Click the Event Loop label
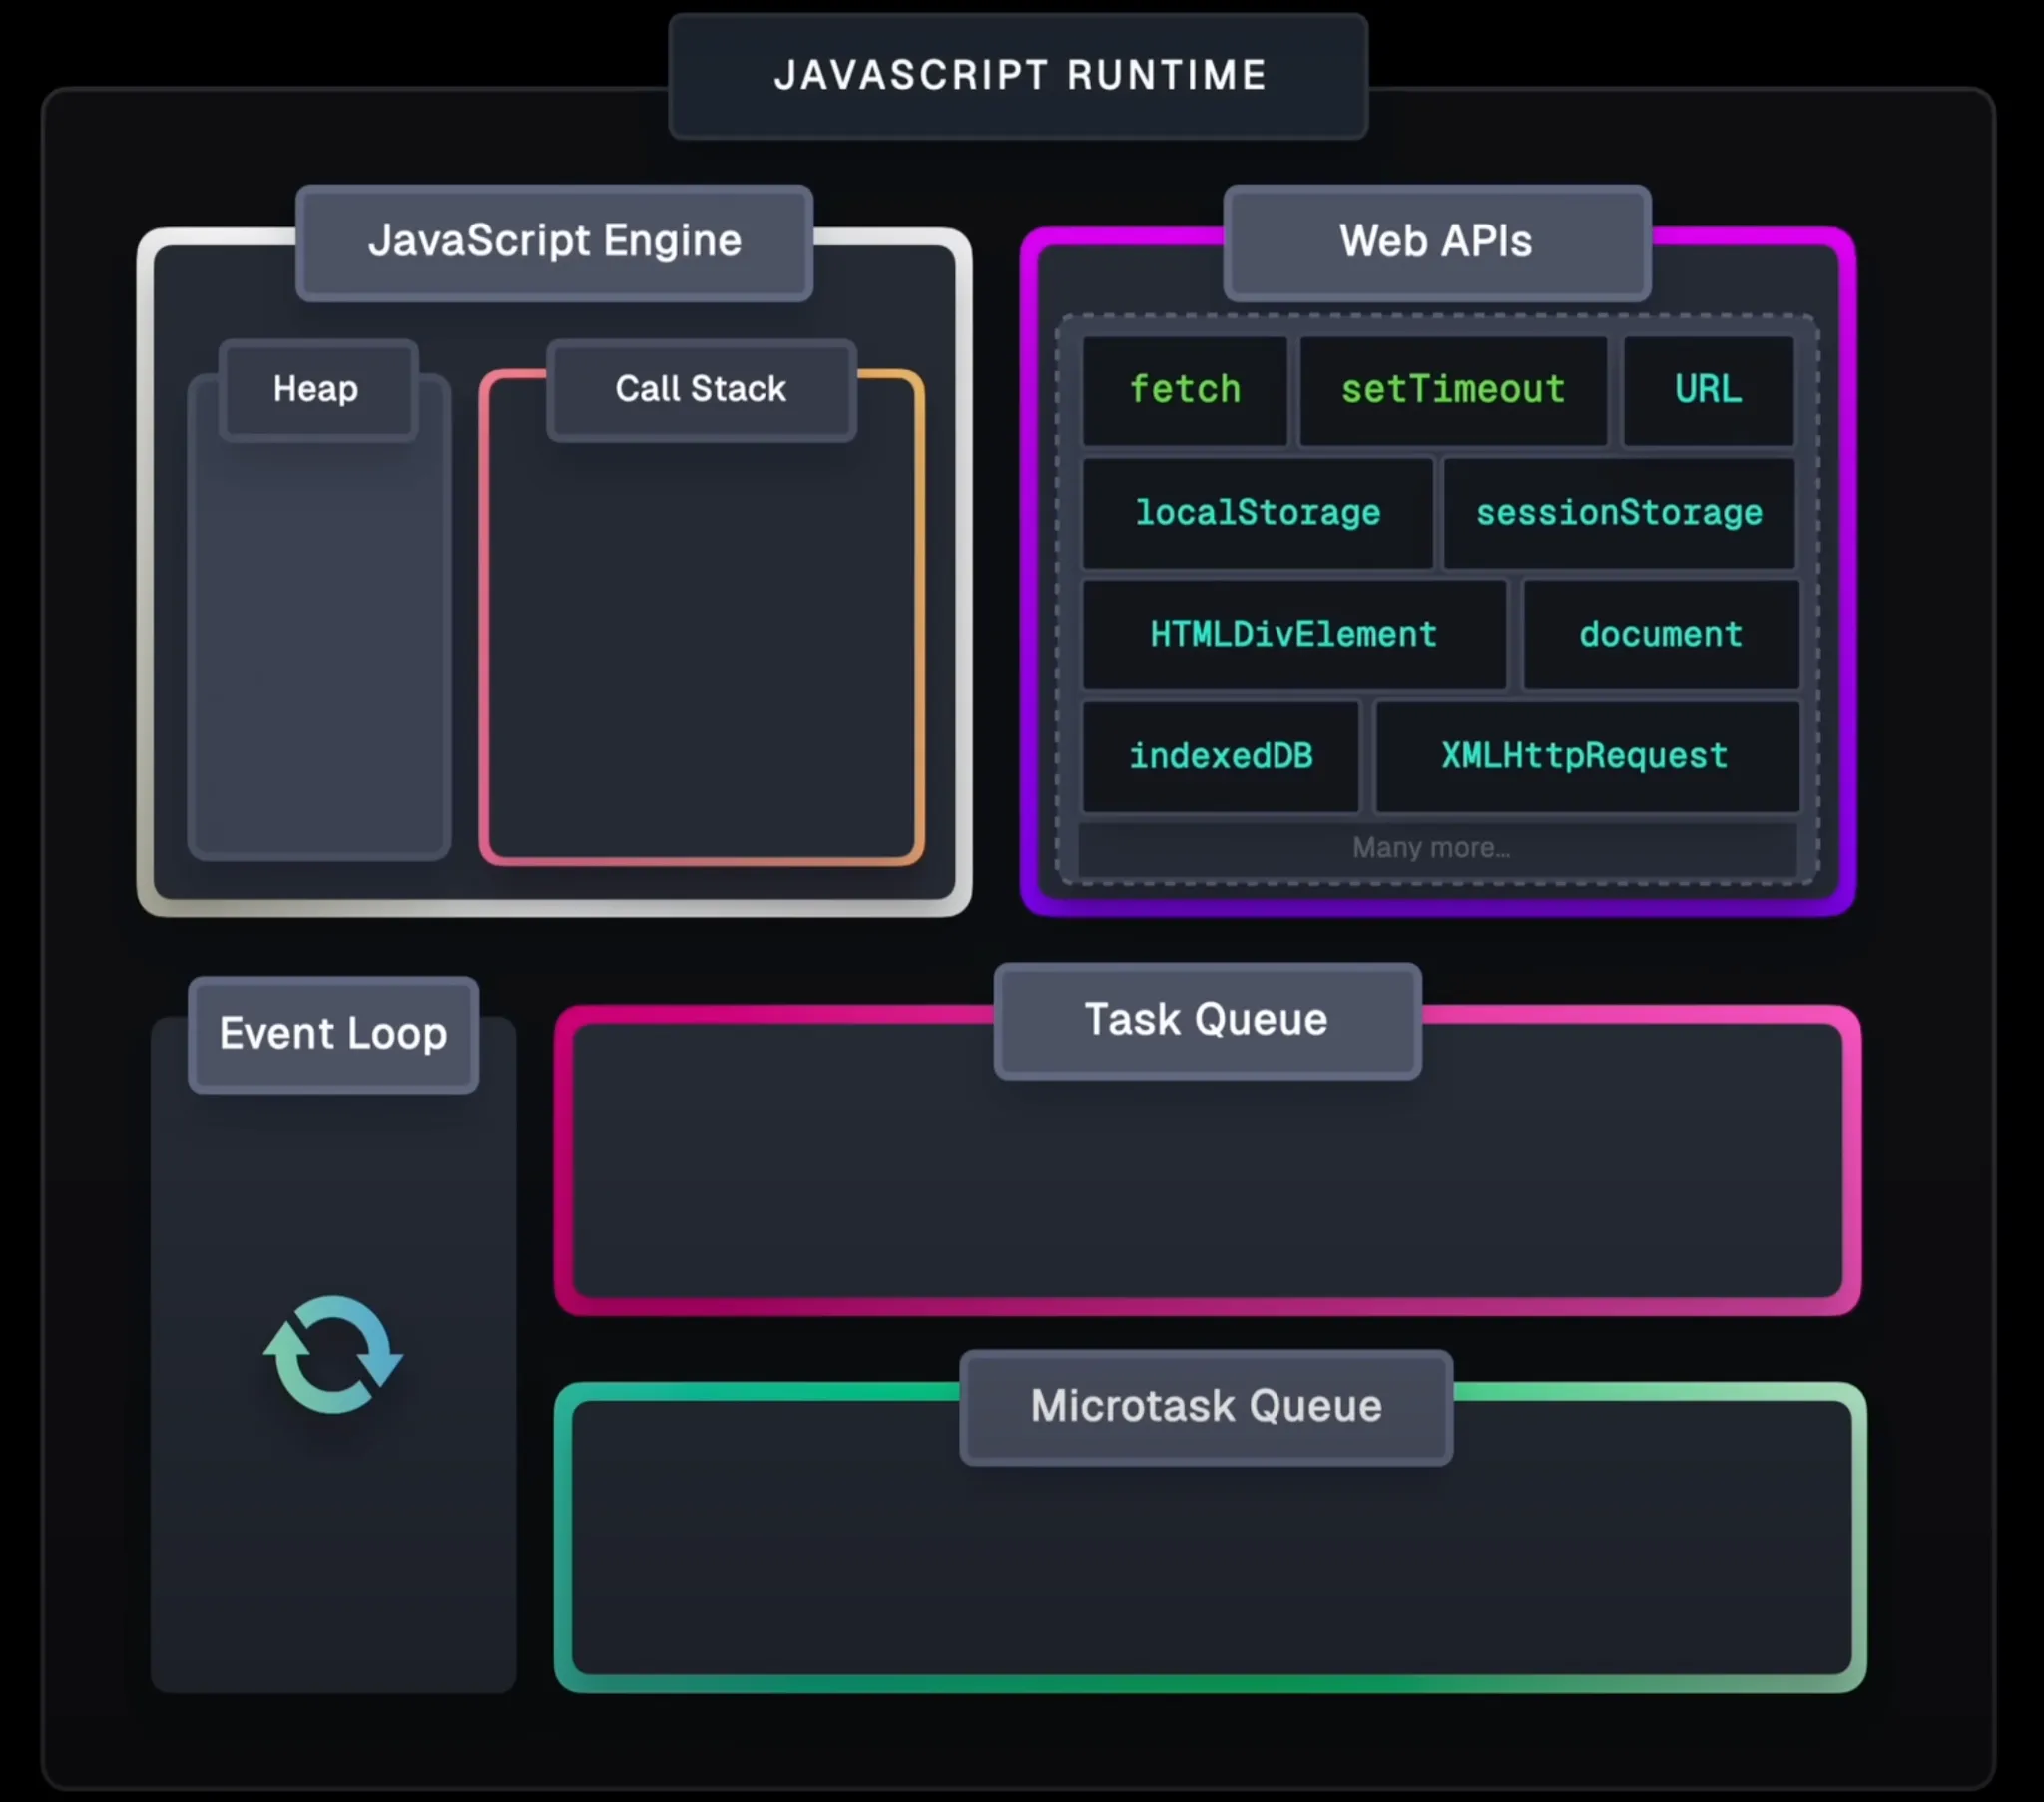 coord(333,1034)
